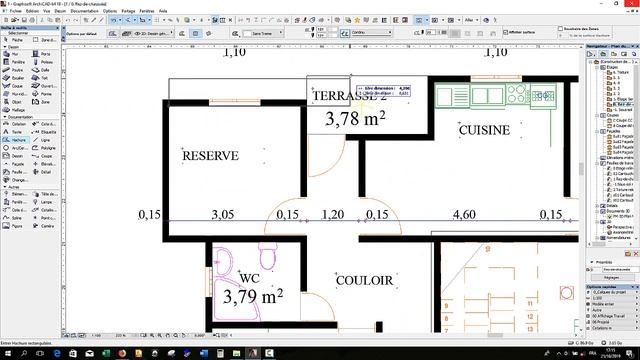Collapse the Coupes node in Navigator

click(597, 116)
